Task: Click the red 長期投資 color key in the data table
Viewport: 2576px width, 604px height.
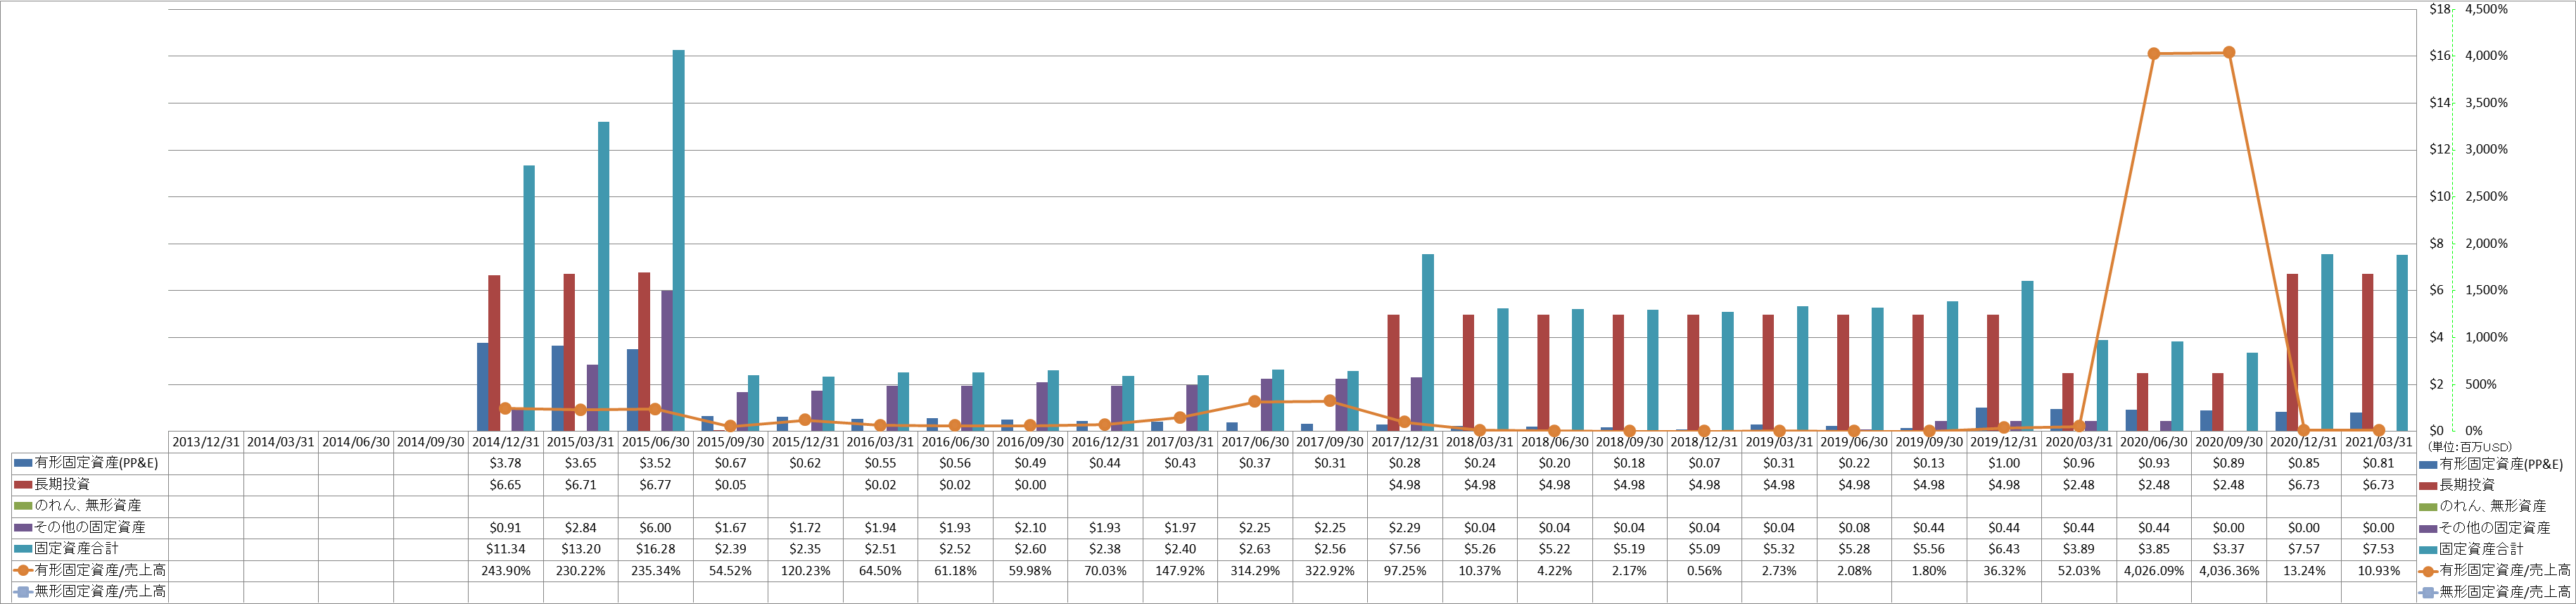Action: point(23,485)
